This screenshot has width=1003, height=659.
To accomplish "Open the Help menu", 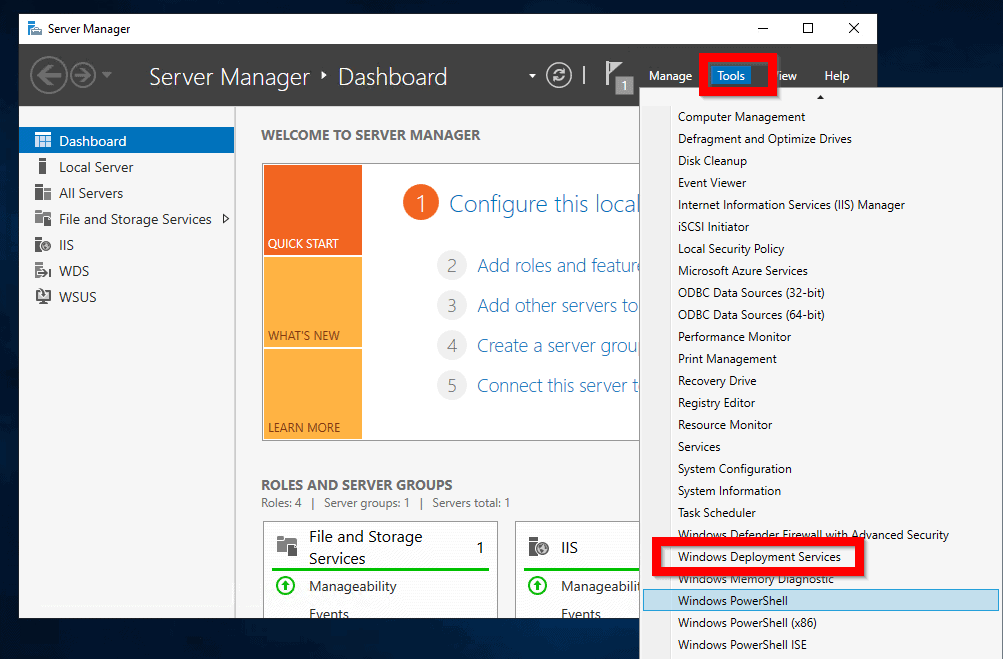I will point(836,76).
